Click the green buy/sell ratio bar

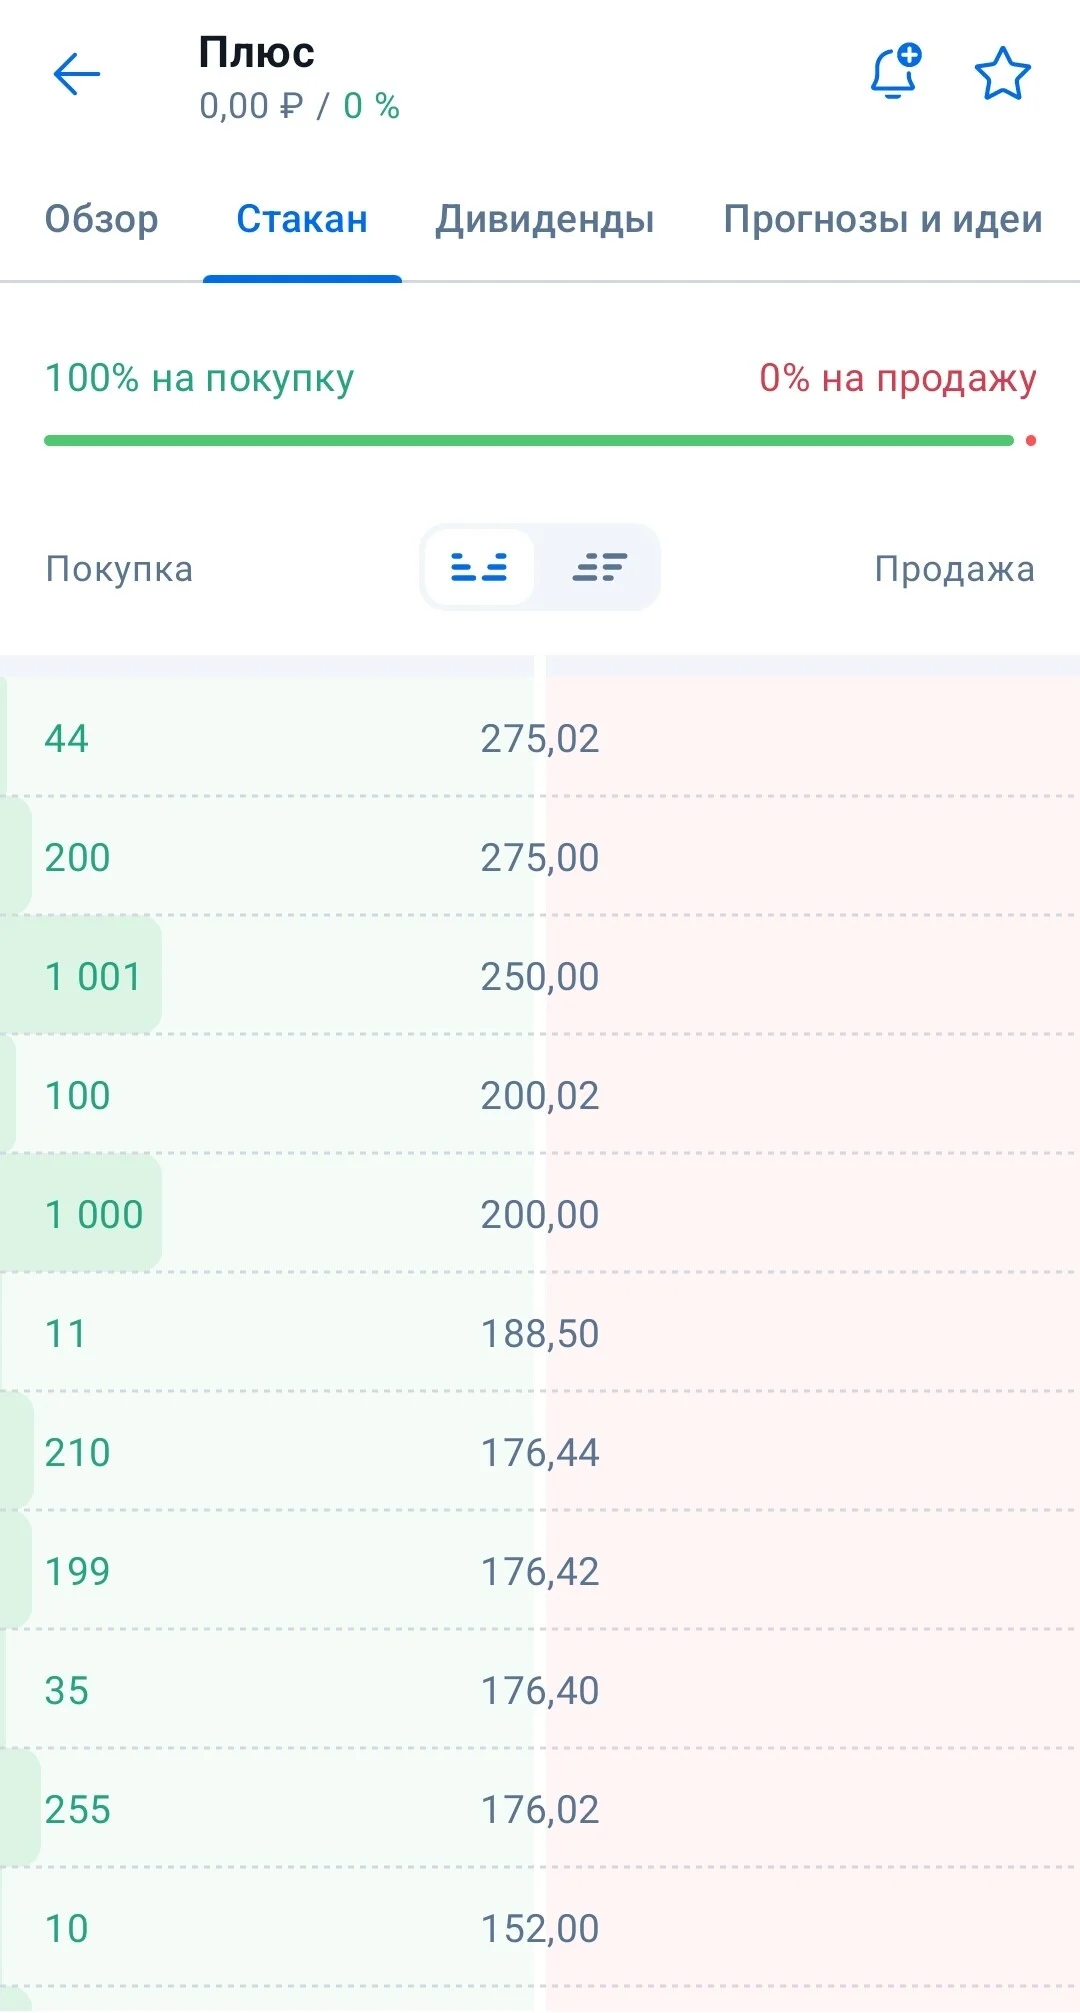click(529, 440)
